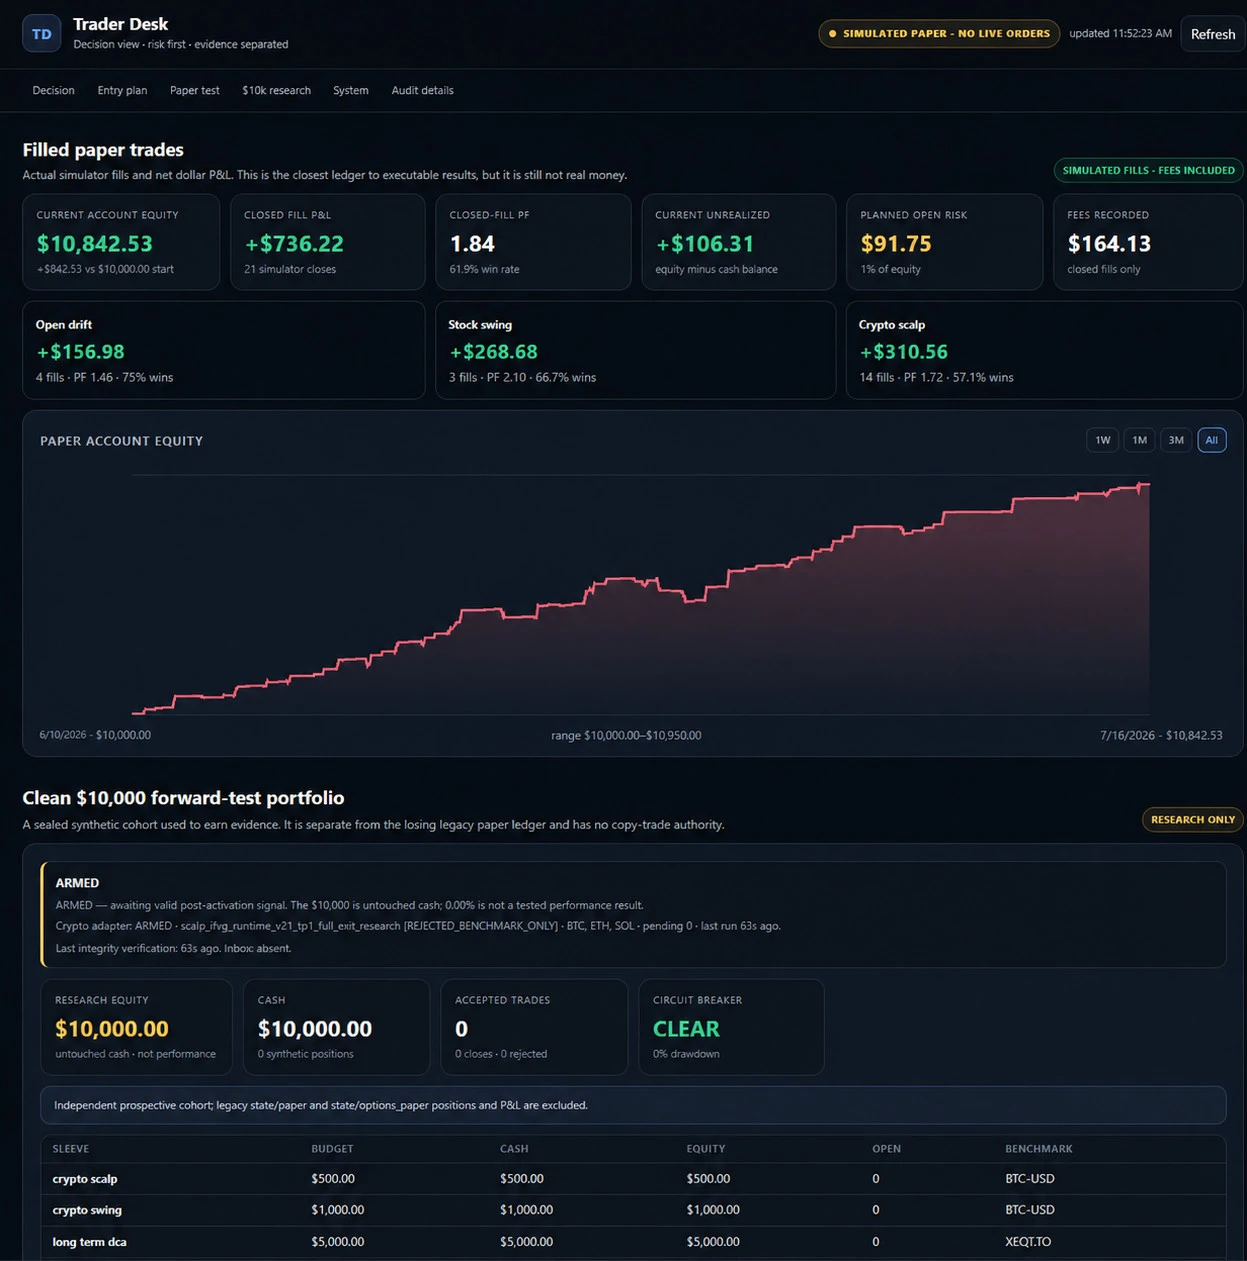Click the Planned Open Risk $91.75 value

point(896,243)
